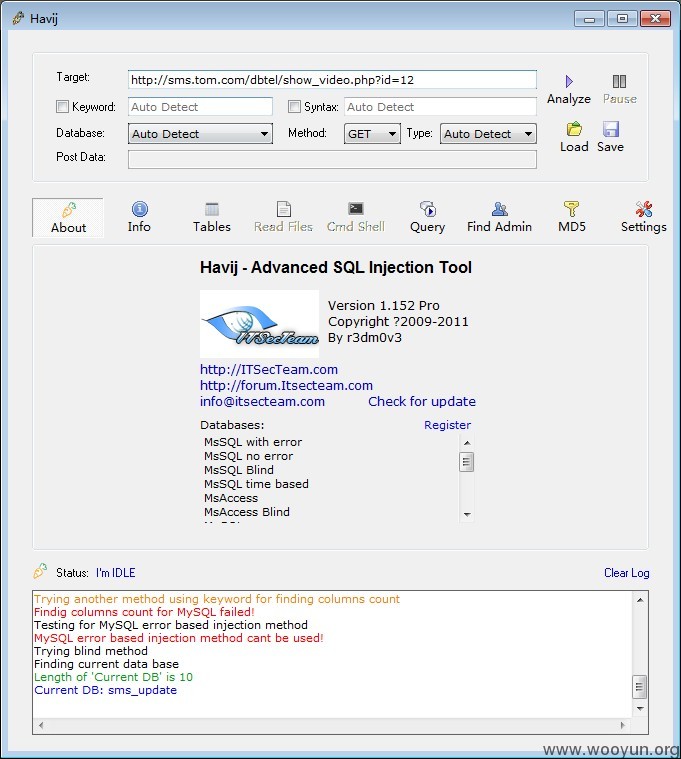
Task: Click the info@itsecteam.com email link
Action: click(262, 401)
